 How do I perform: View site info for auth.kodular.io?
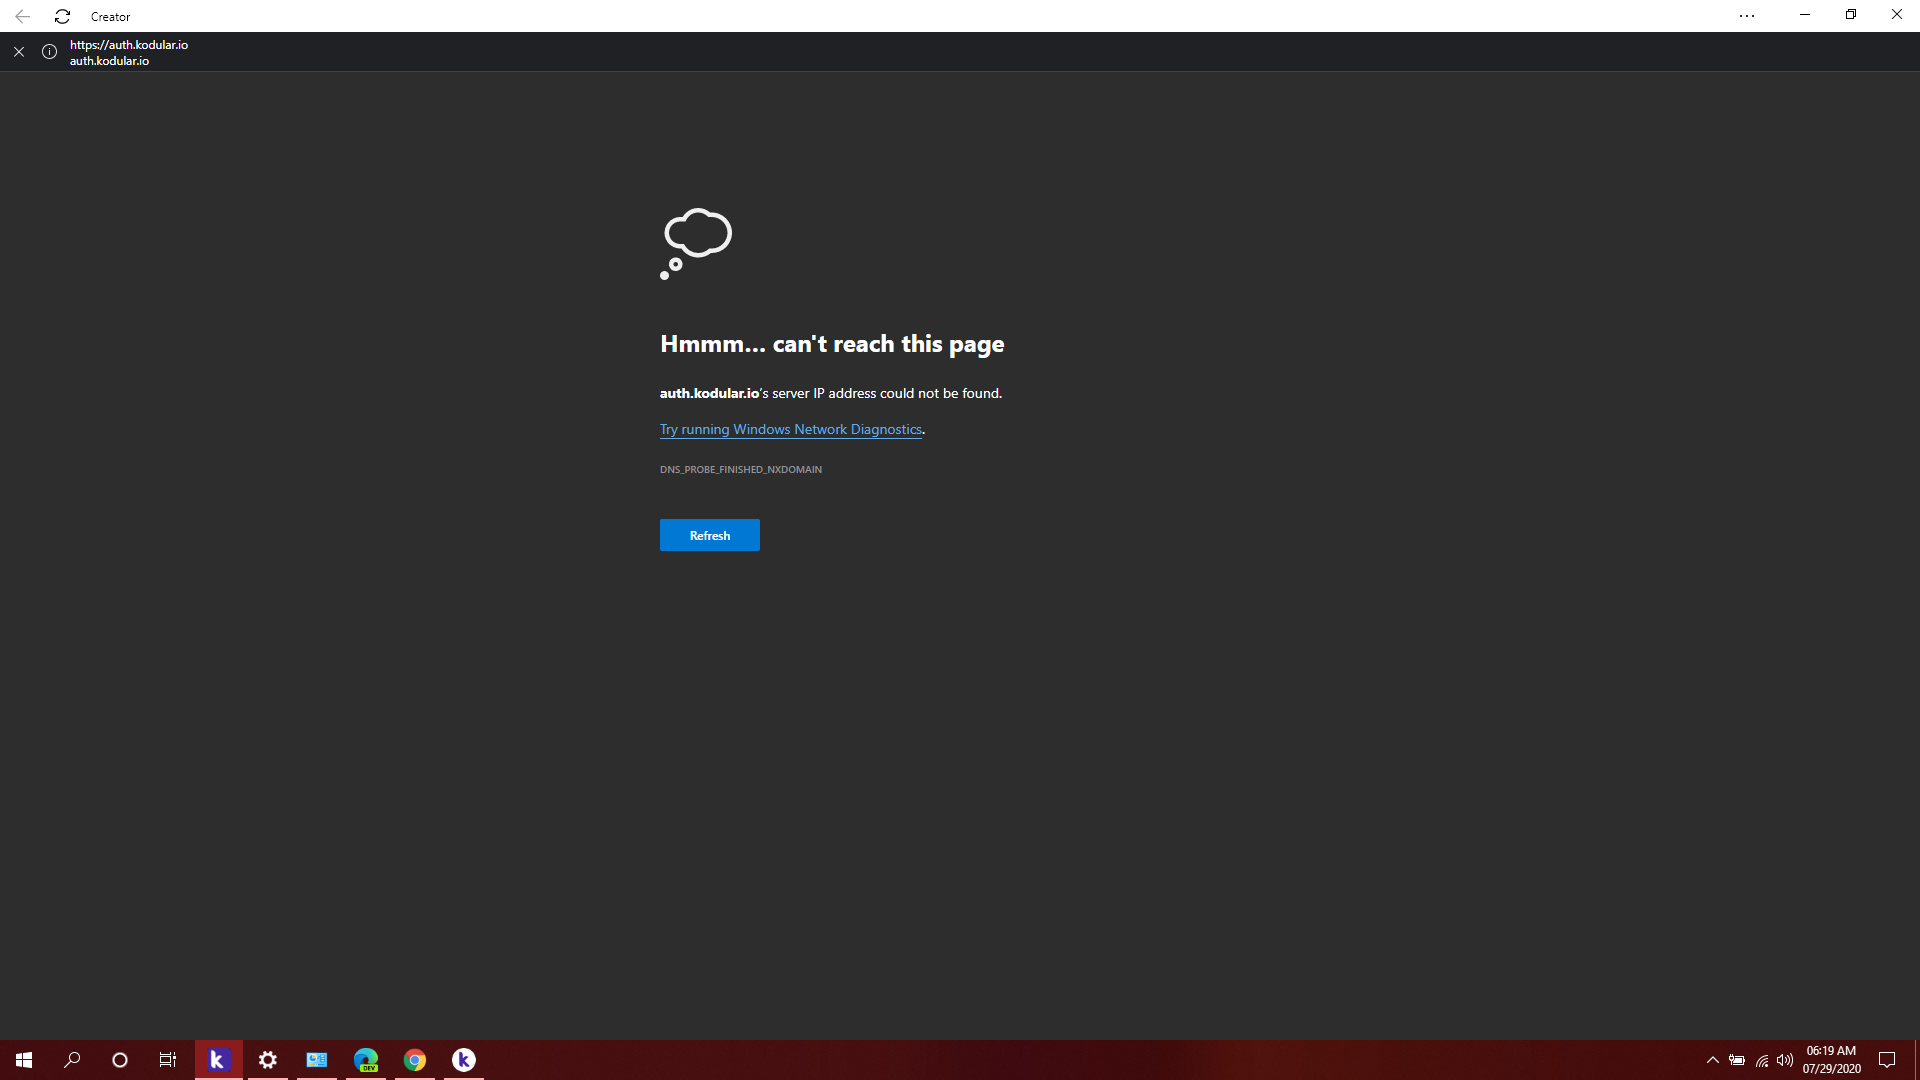coord(49,52)
